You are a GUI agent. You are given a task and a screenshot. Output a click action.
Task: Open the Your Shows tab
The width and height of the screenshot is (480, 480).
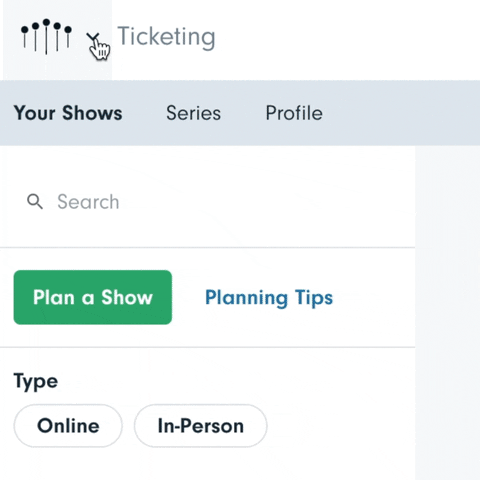68,113
